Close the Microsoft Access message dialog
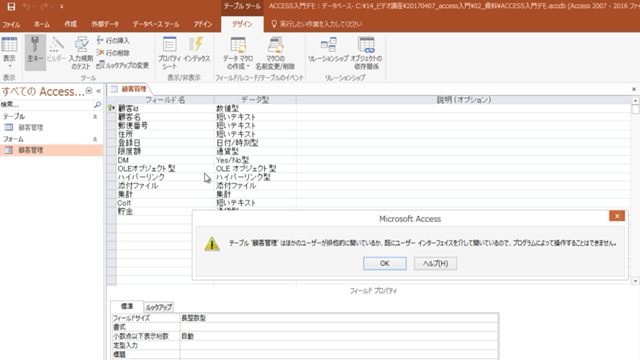This screenshot has height=360, width=640. 617,216
